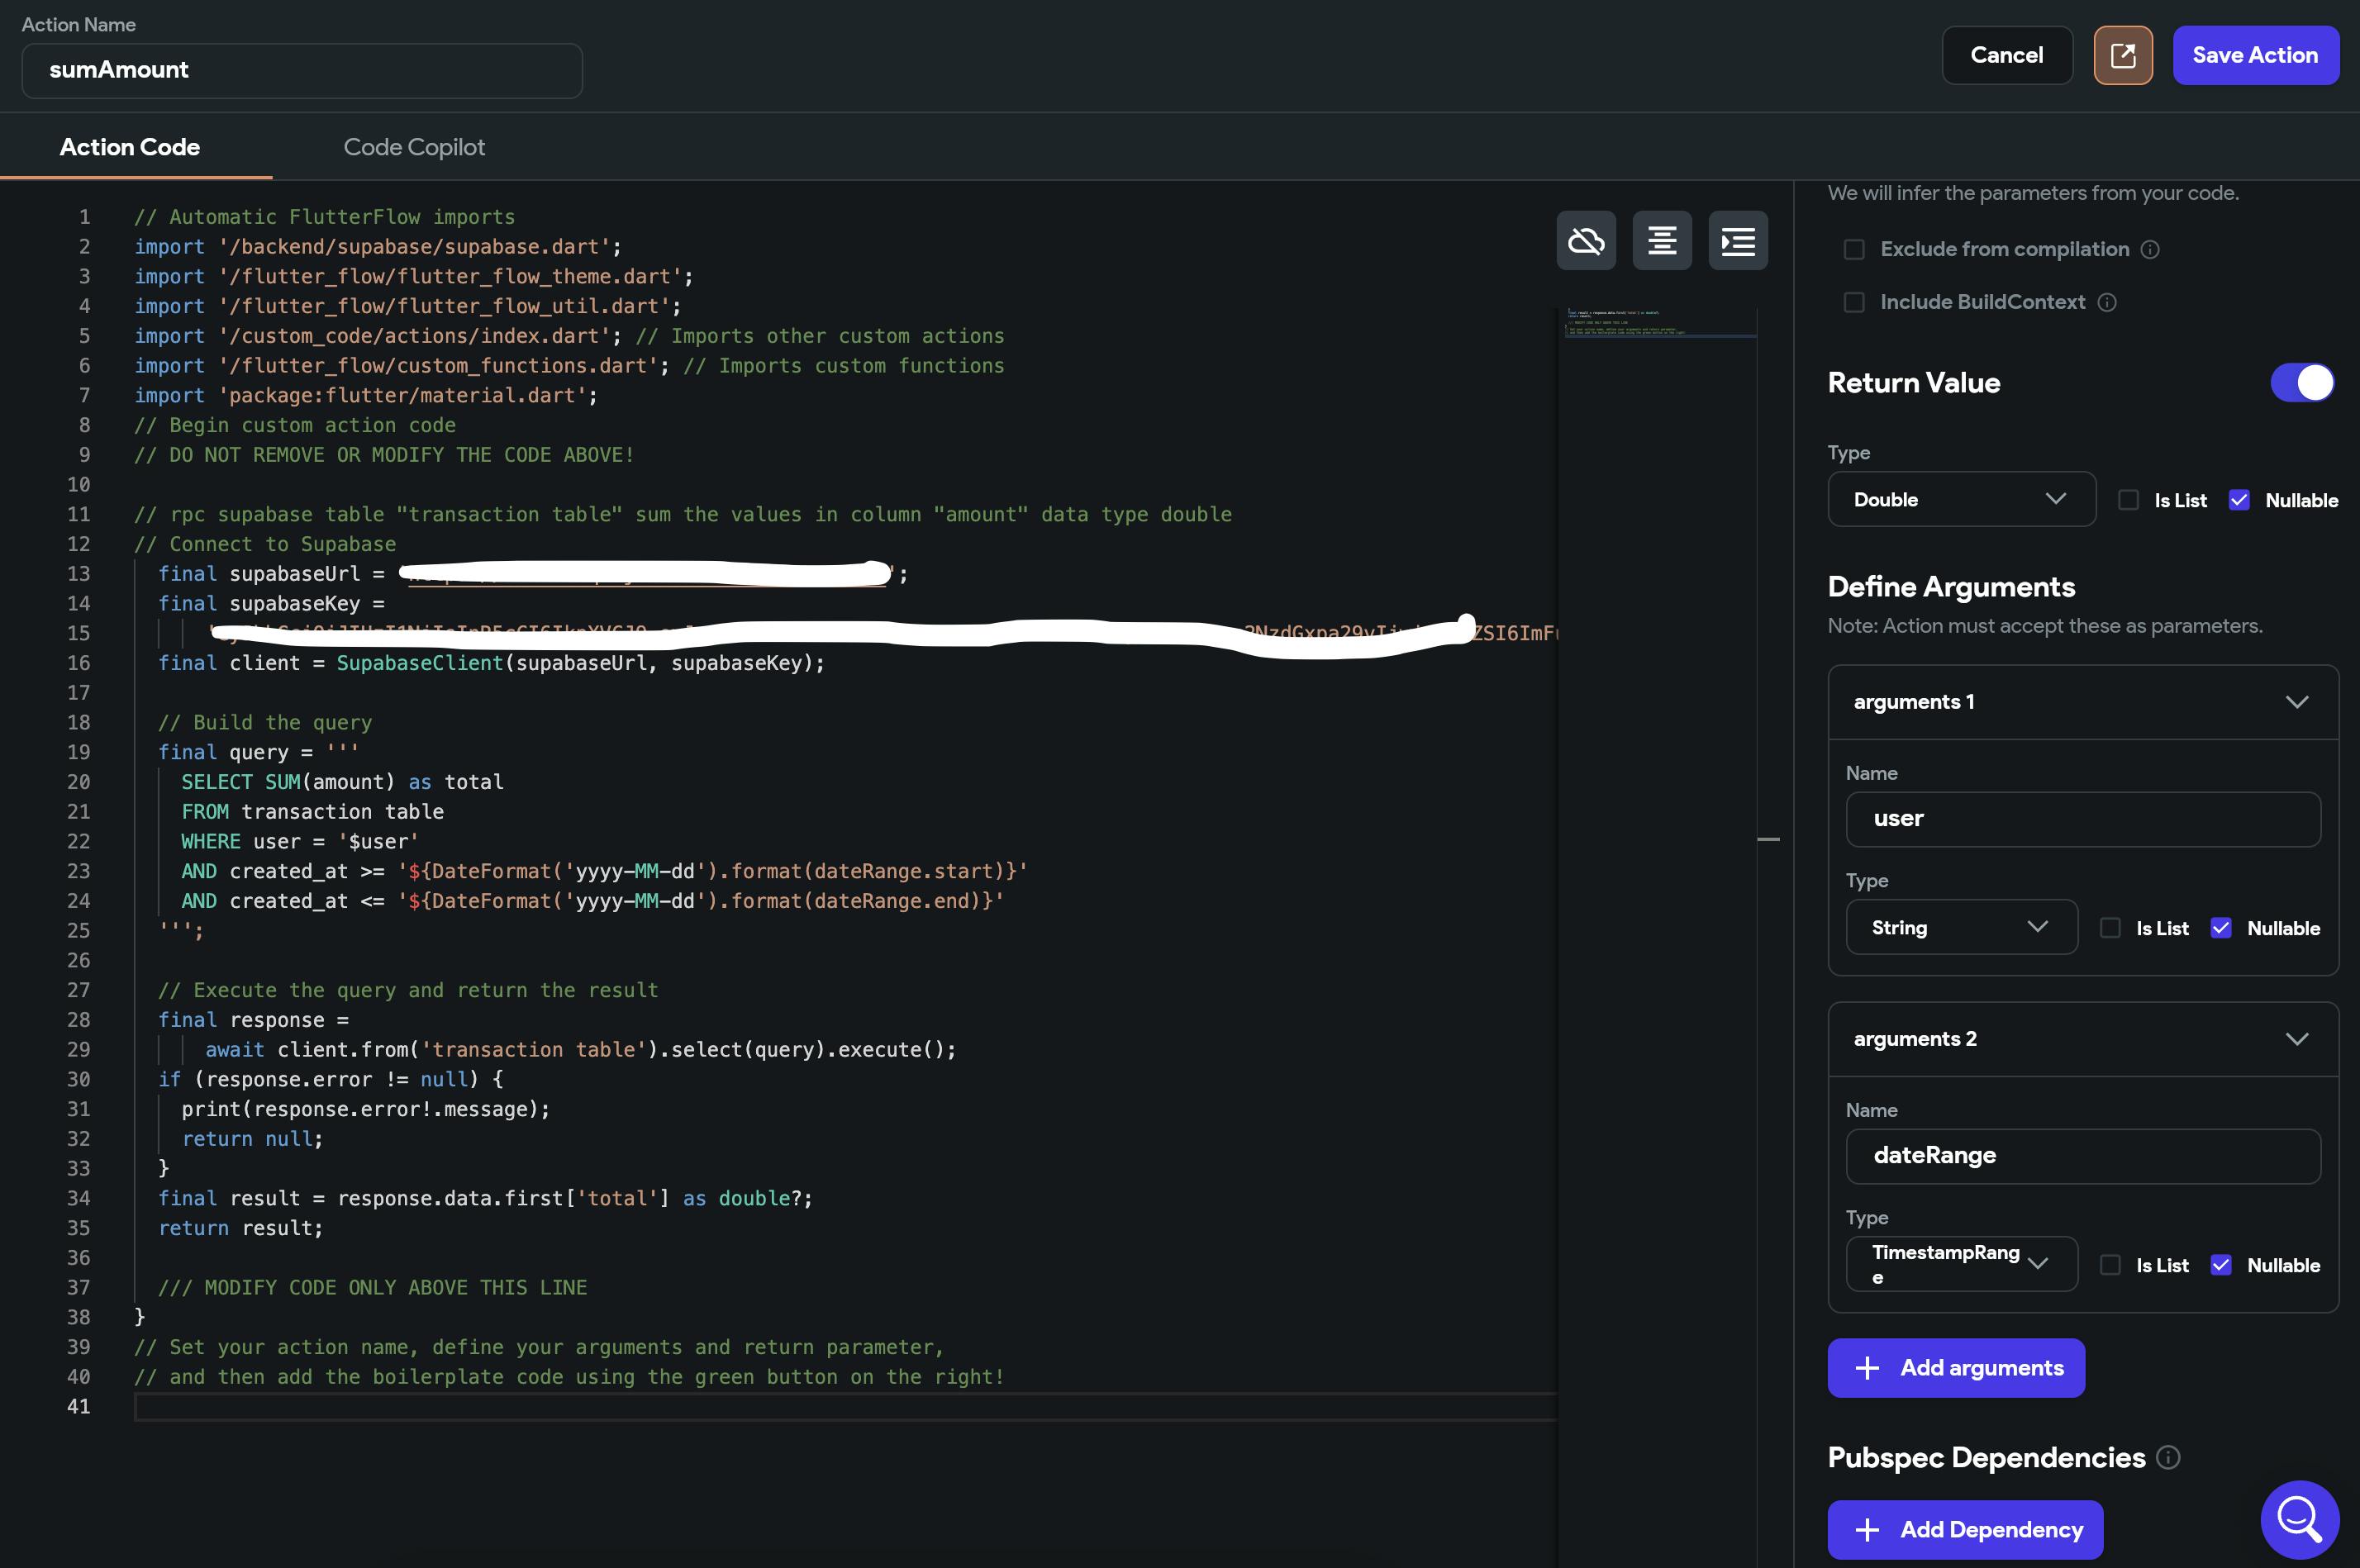Image resolution: width=2360 pixels, height=1568 pixels.
Task: Open the TimestampRange type dropdown
Action: [1960, 1264]
